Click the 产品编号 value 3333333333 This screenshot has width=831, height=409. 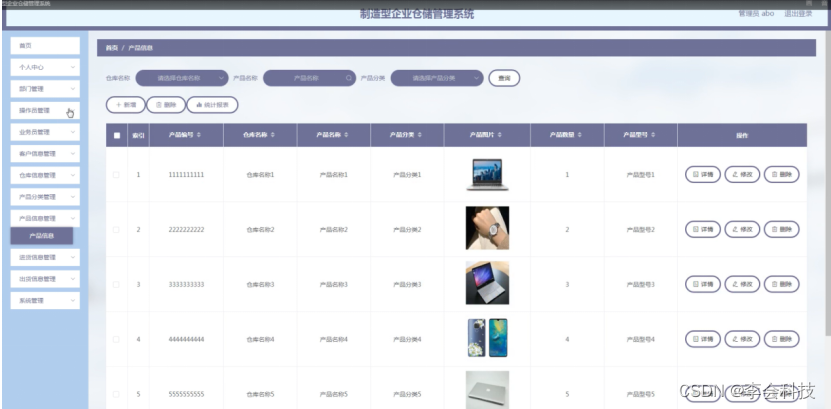click(x=186, y=284)
